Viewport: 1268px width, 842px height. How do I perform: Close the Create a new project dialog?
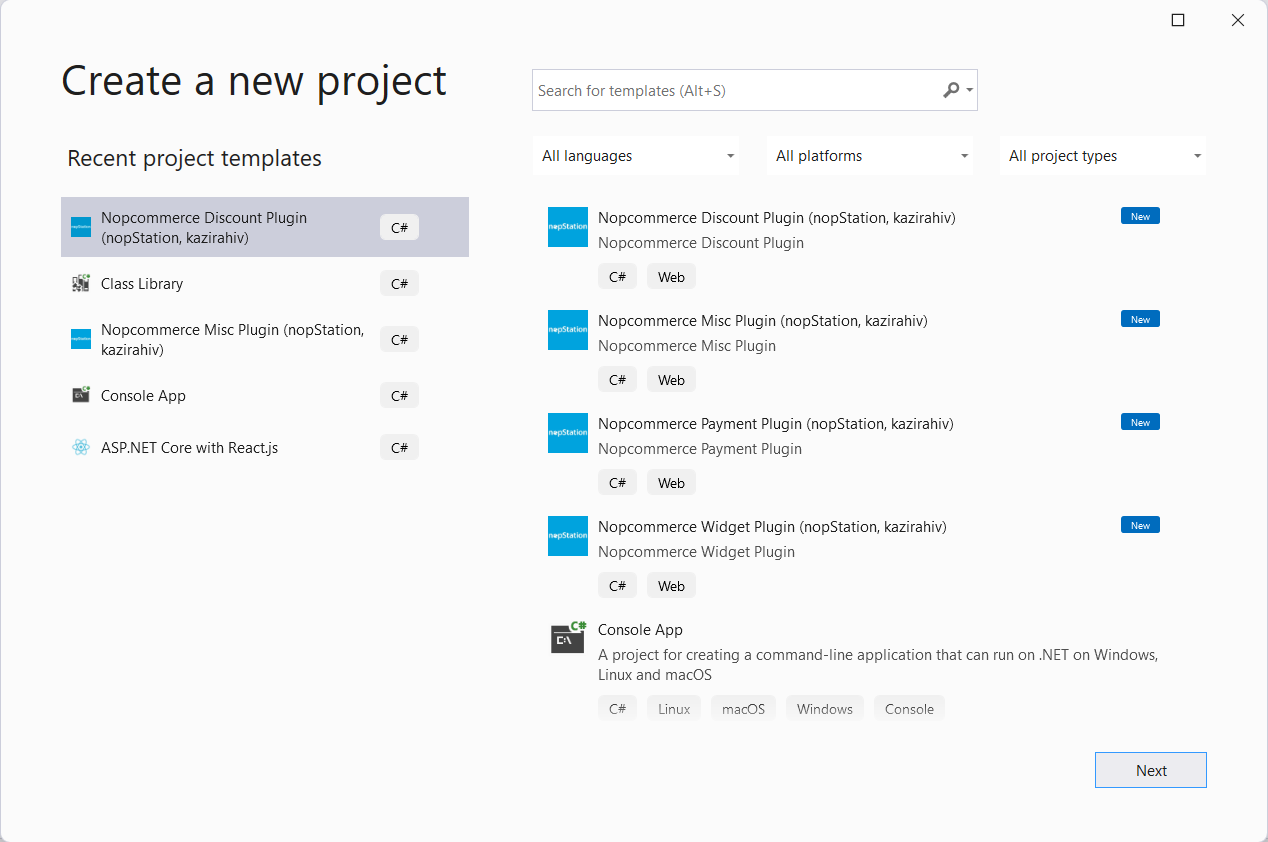coord(1238,20)
